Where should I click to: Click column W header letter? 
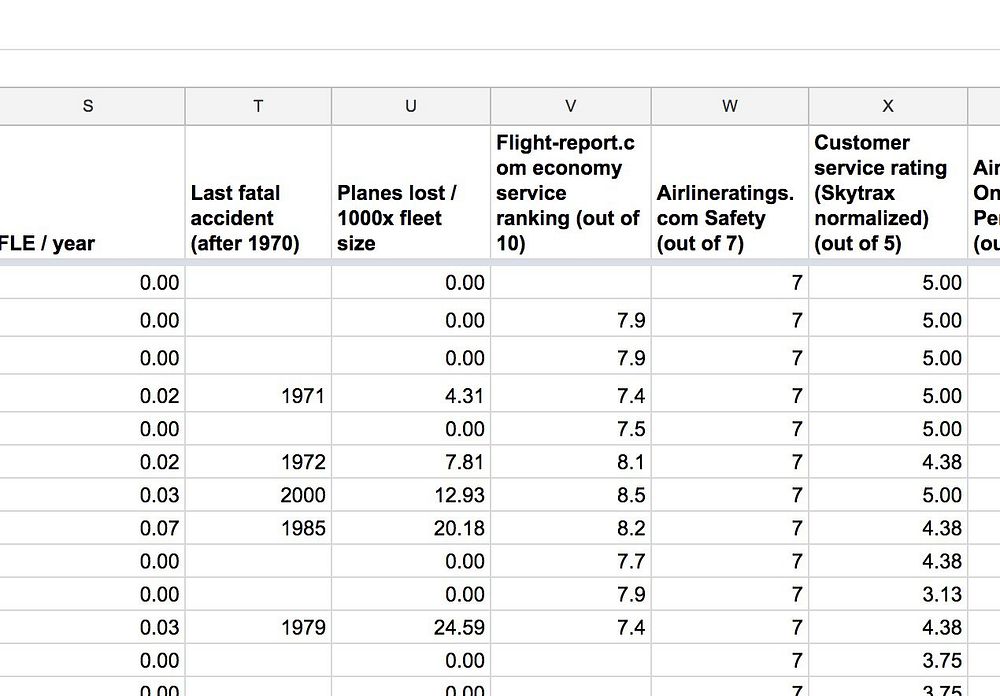(729, 106)
